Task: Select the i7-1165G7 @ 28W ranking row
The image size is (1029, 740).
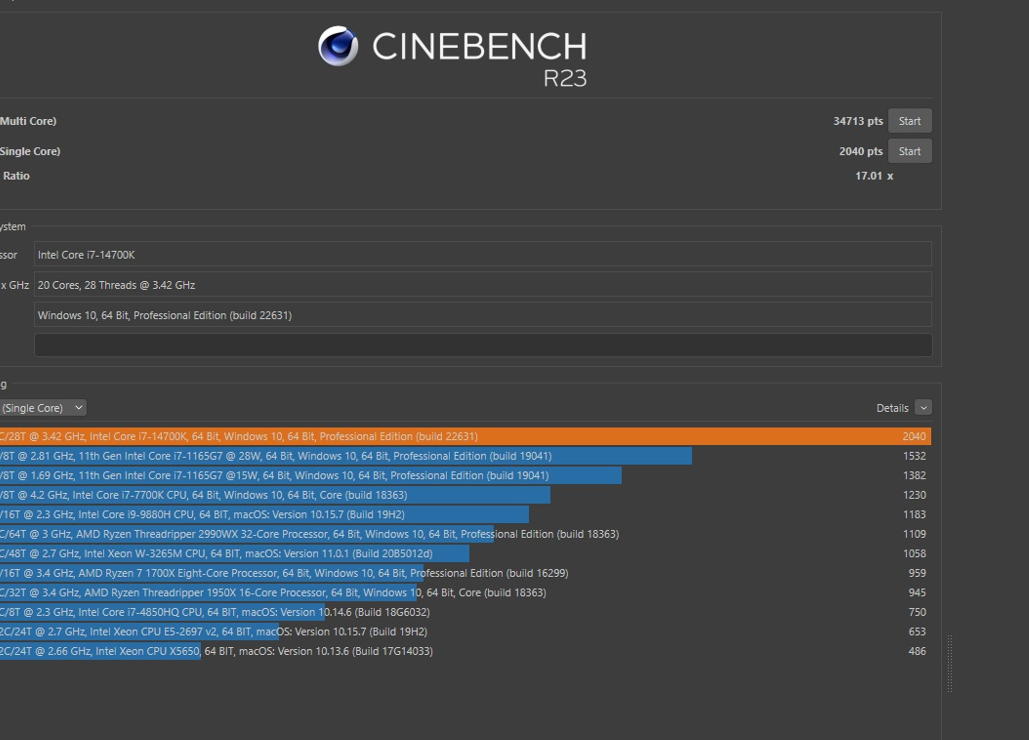Action: tap(465, 456)
